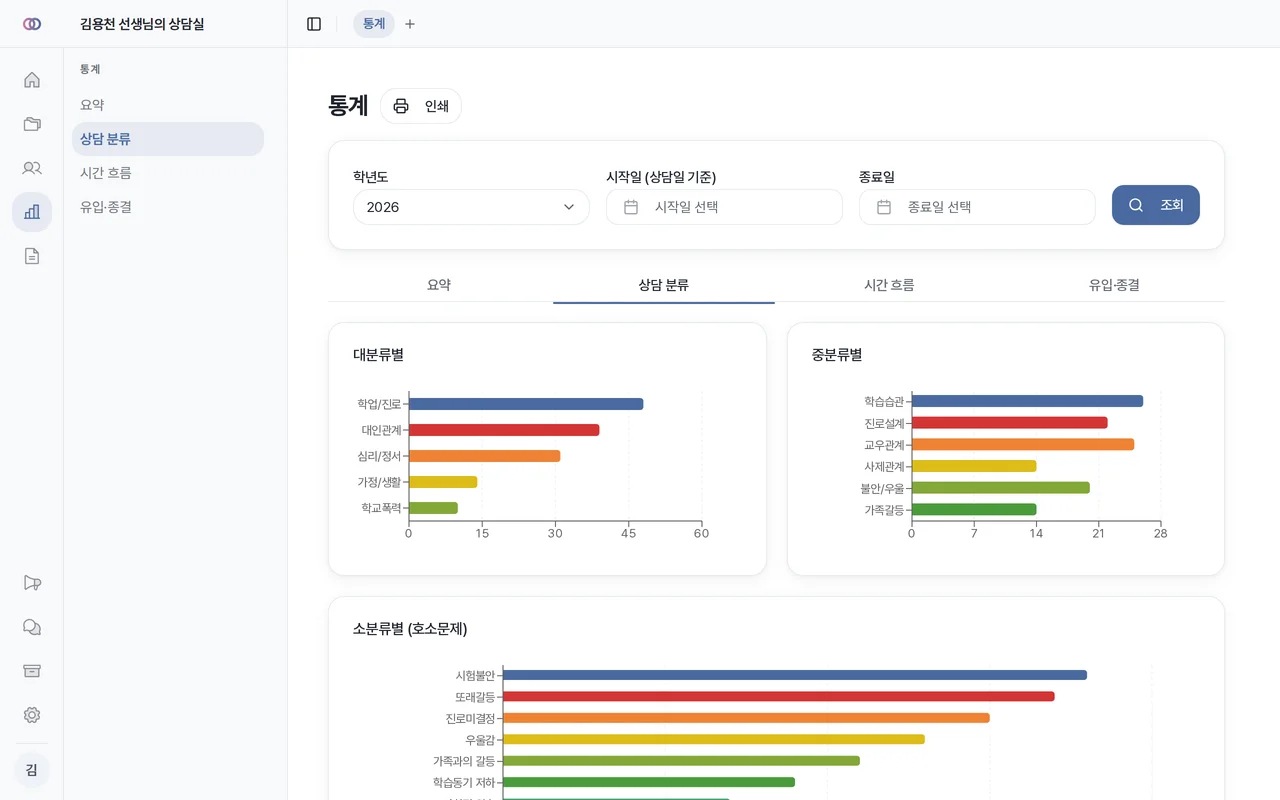Click the 김 user avatar

pyautogui.click(x=32, y=770)
